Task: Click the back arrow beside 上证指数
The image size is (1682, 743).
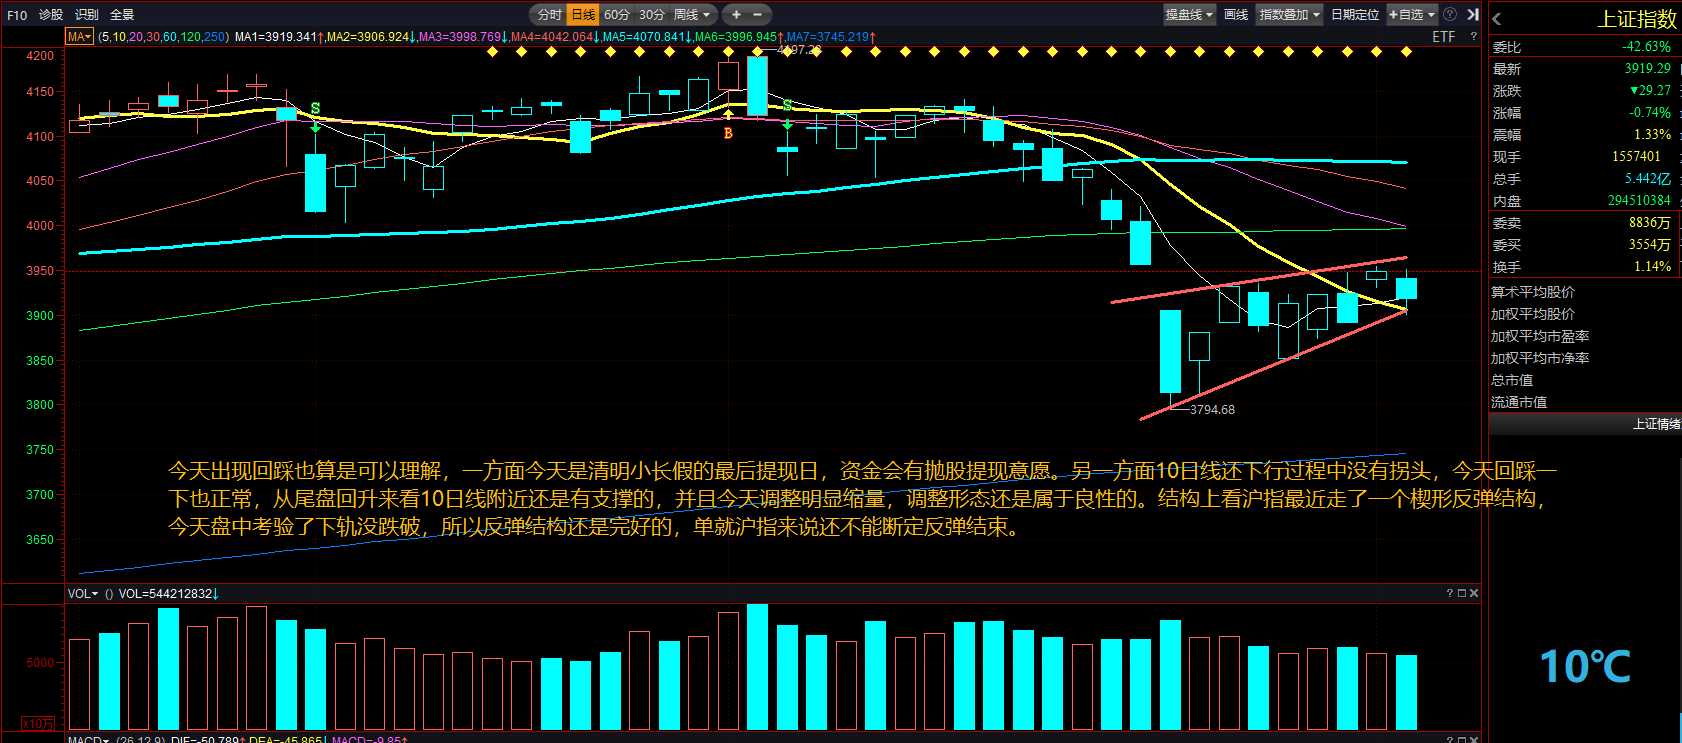Action: point(1497,19)
